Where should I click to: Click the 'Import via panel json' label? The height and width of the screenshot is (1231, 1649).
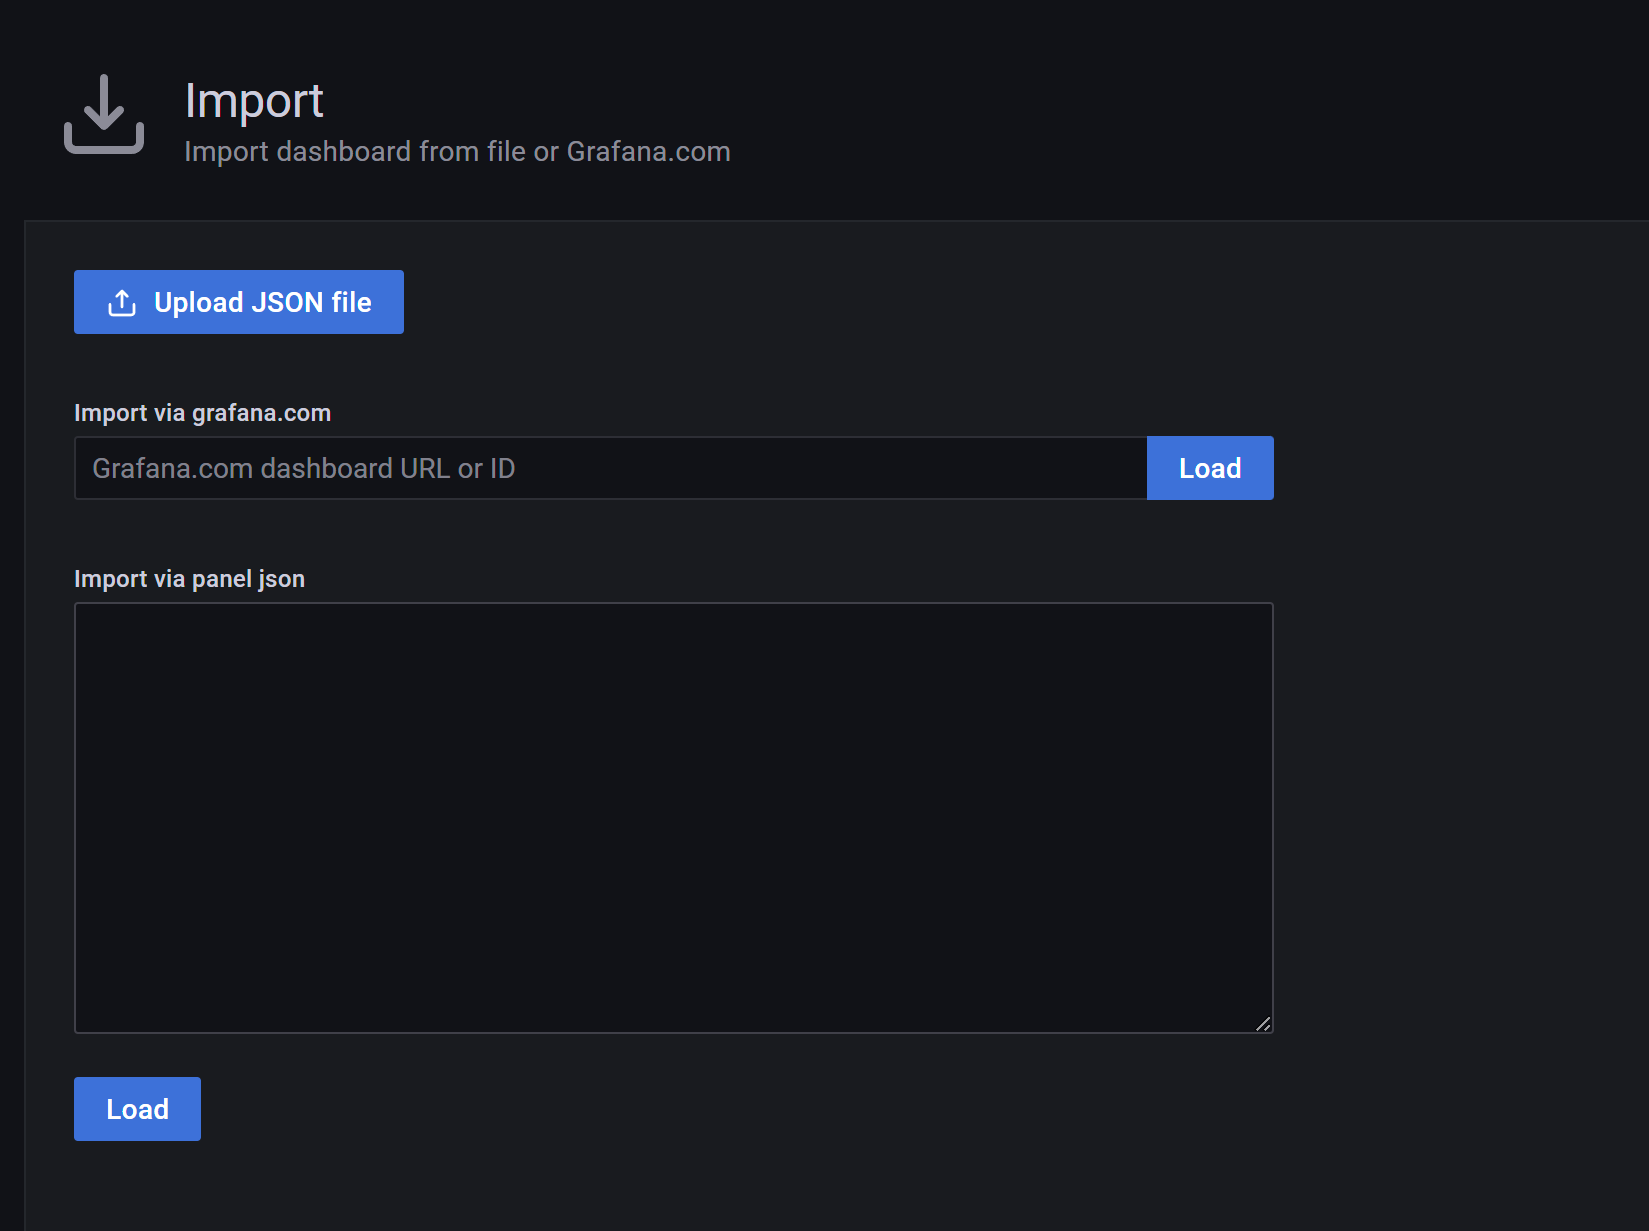(x=189, y=579)
